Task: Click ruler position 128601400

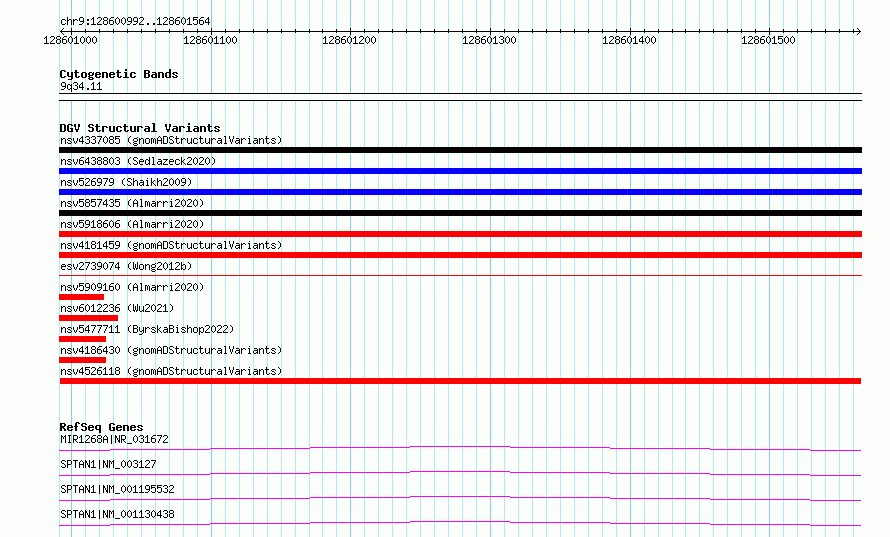Action: [x=629, y=40]
